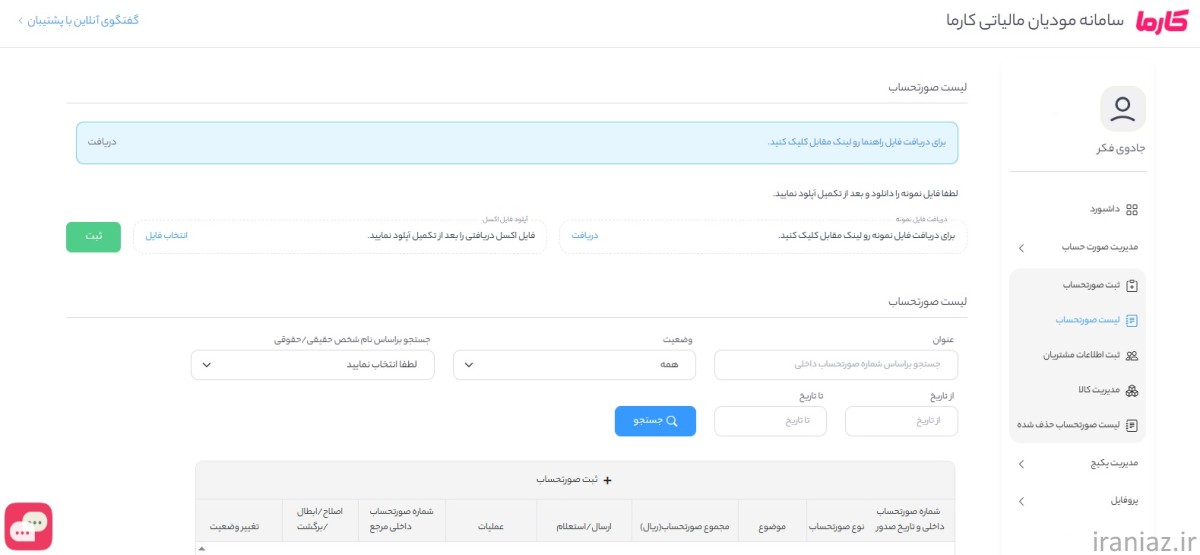Click the Karma logo in header

pyautogui.click(x=1162, y=22)
